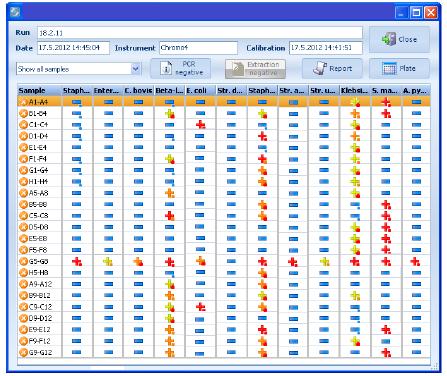Click the yellow plus in Klebsi column, row A1-A4
Viewport: 447px width, 376px height.
coord(355,102)
